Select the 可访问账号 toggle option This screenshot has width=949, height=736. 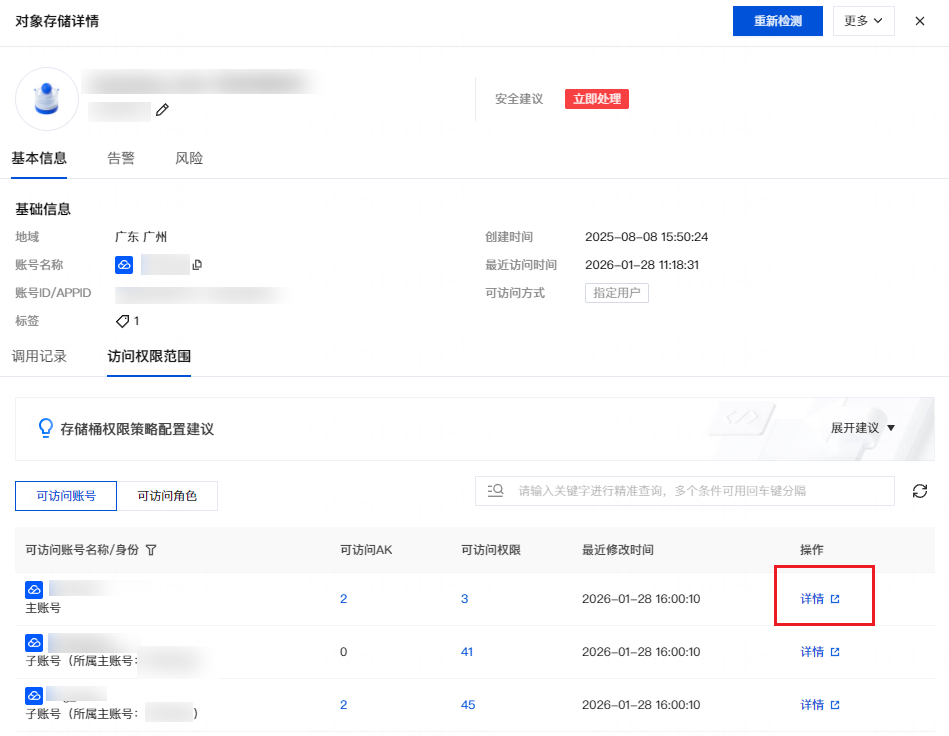point(66,496)
